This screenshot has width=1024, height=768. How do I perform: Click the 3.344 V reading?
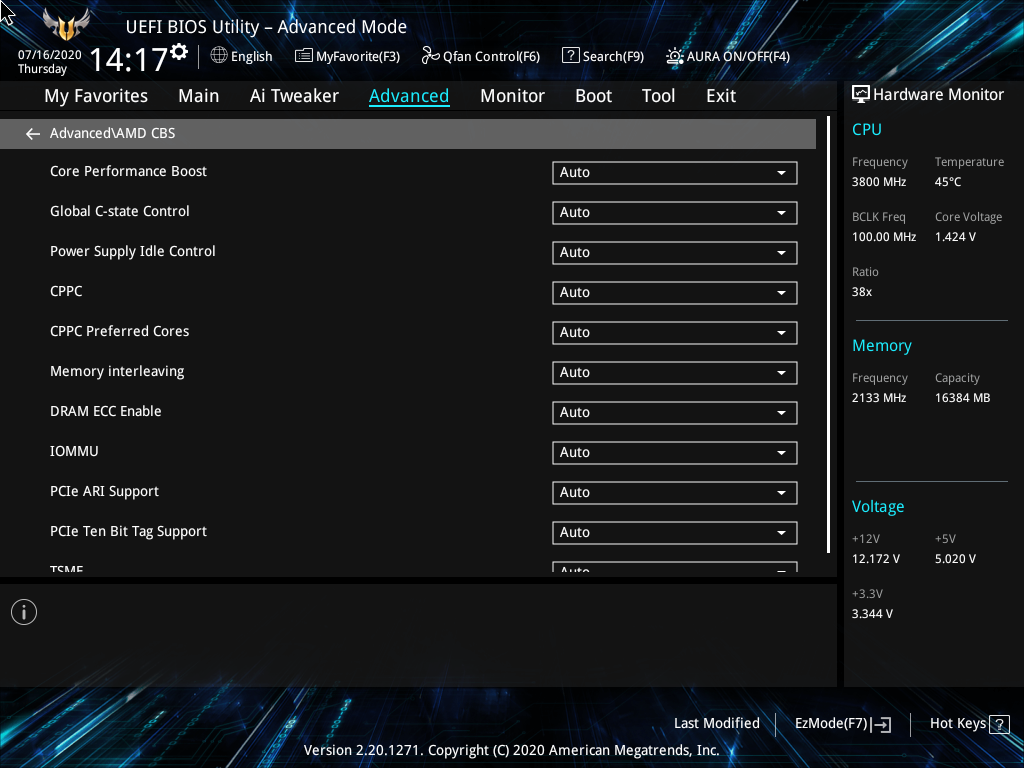[872, 614]
